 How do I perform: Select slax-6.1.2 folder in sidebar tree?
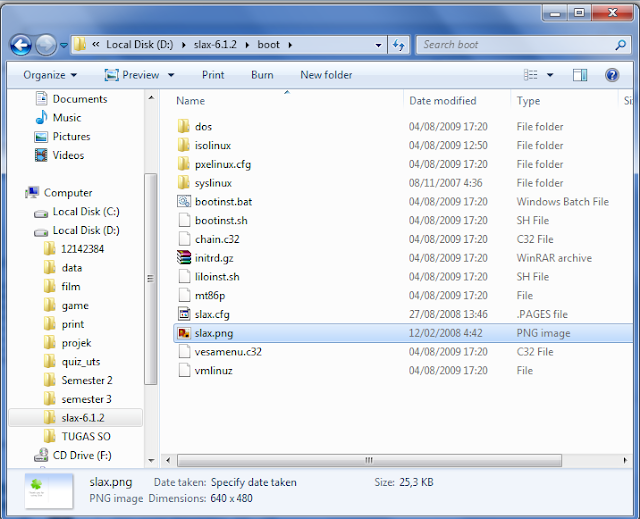click(x=76, y=418)
